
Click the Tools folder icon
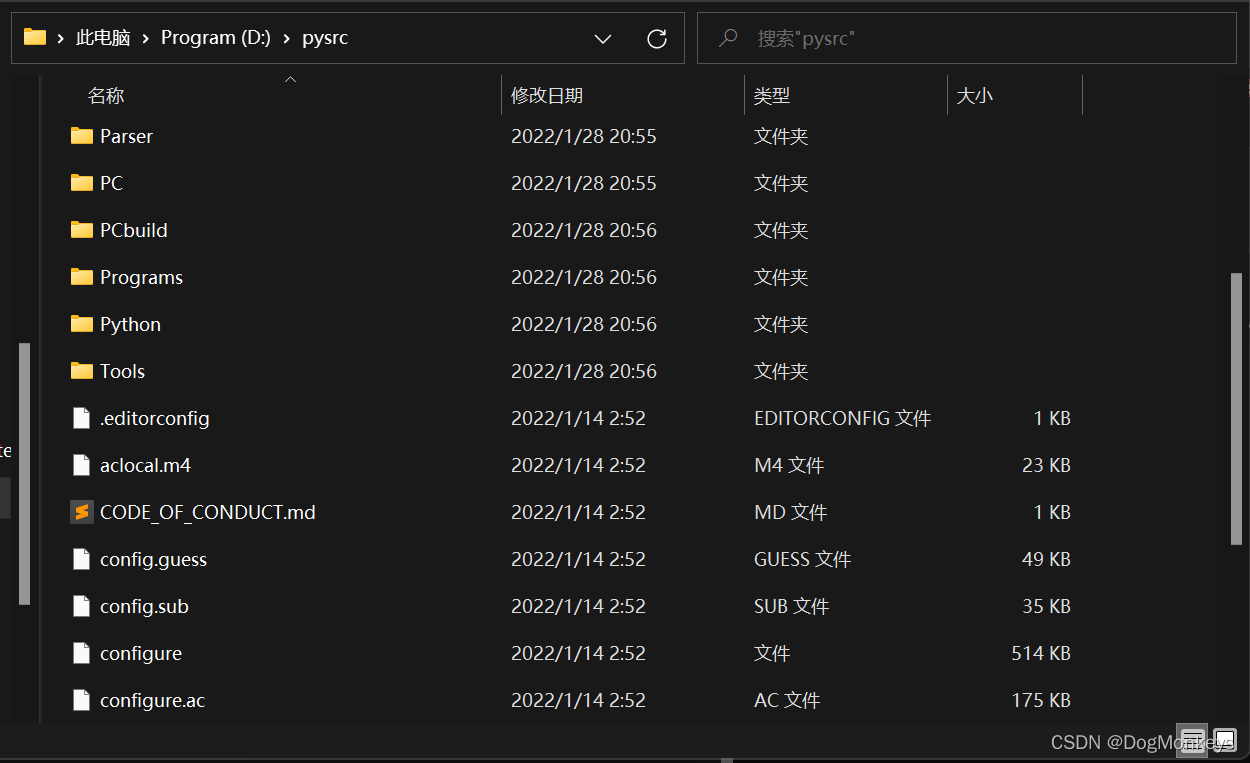(82, 371)
